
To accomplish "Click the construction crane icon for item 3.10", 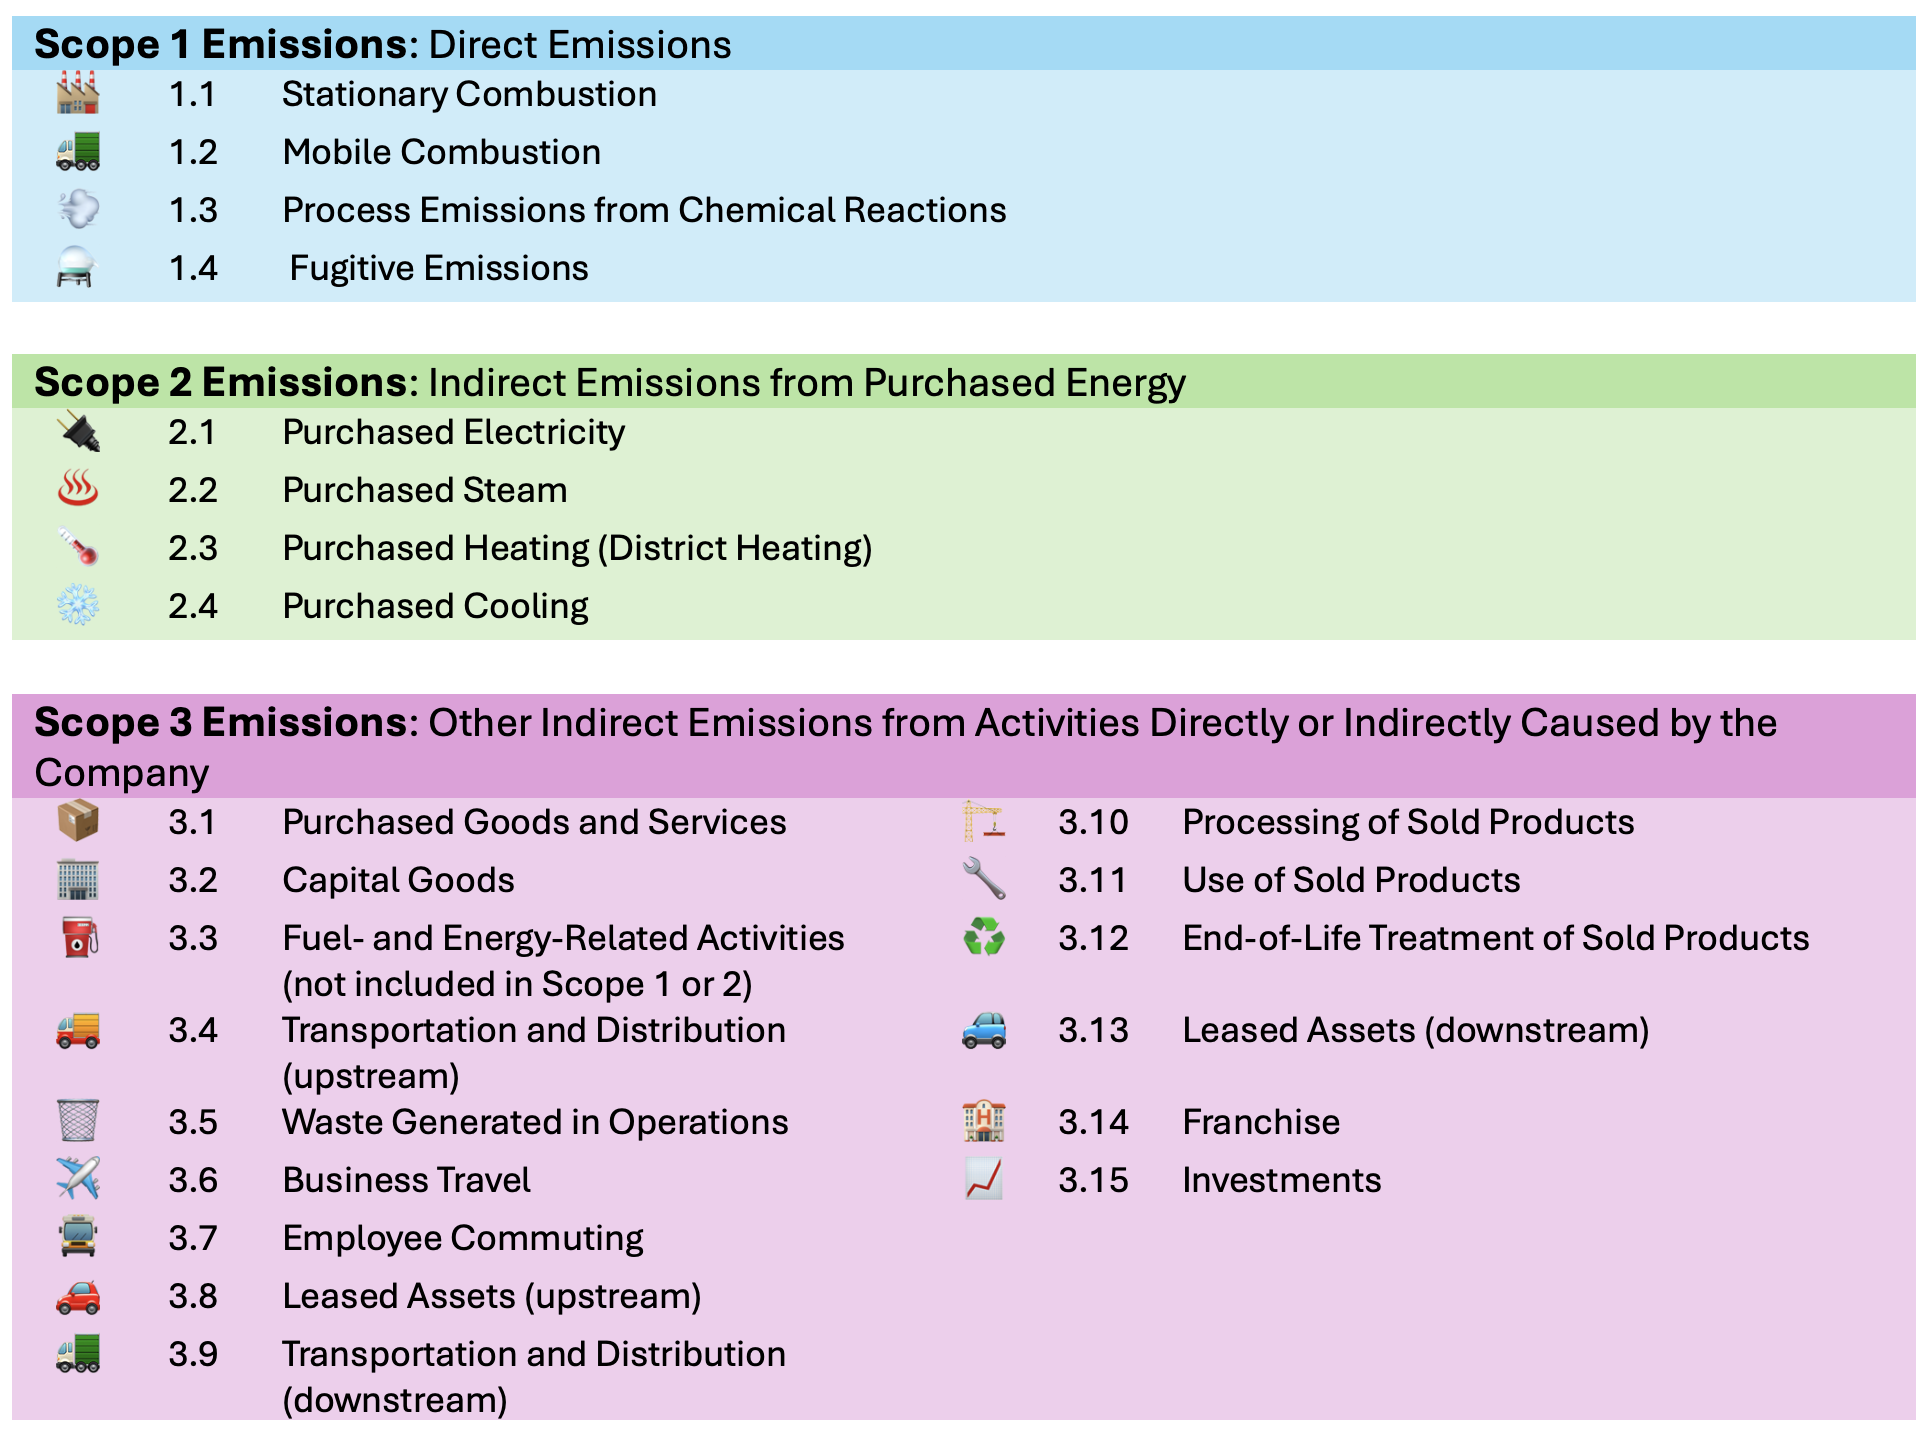I will coord(983,822).
